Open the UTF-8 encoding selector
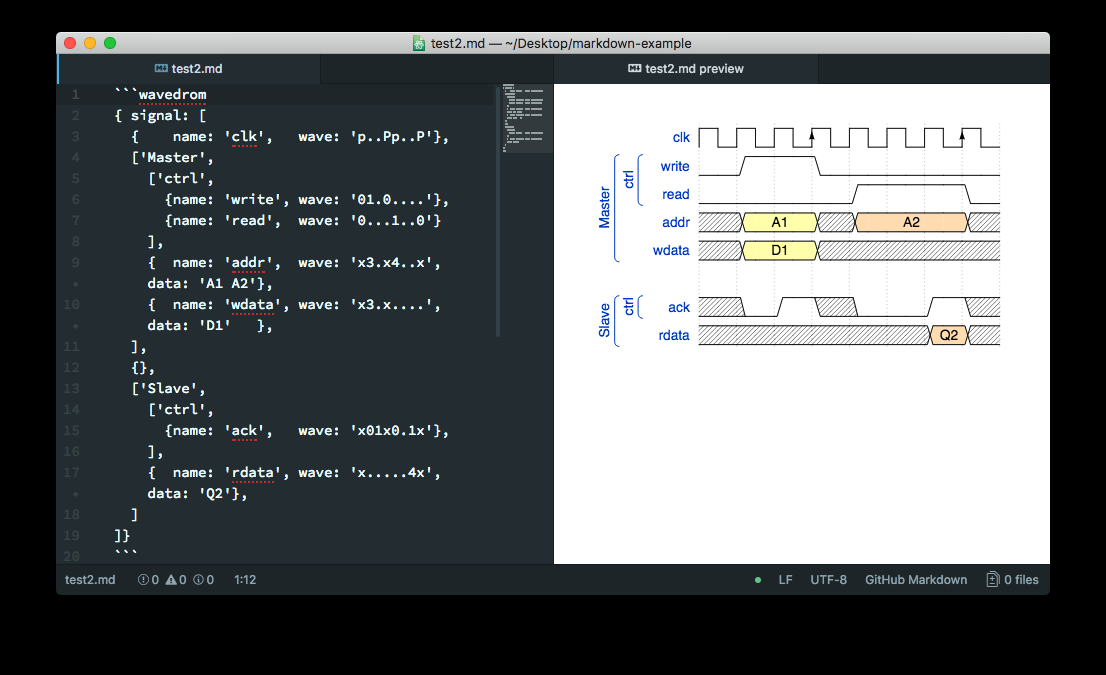Viewport: 1106px width, 675px height. [x=828, y=580]
